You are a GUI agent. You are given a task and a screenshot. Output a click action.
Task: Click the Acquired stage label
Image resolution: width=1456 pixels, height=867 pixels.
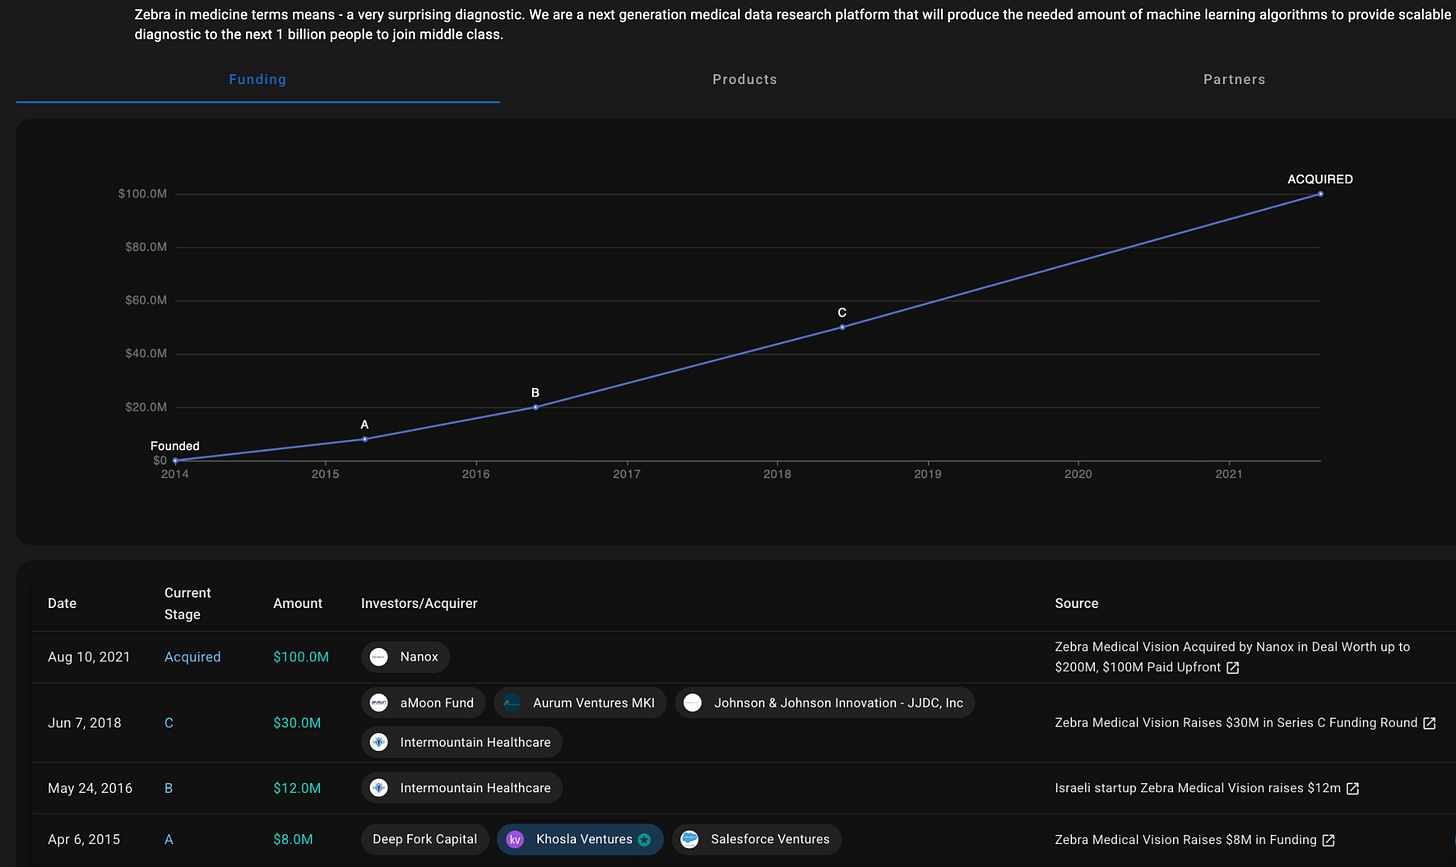point(192,657)
